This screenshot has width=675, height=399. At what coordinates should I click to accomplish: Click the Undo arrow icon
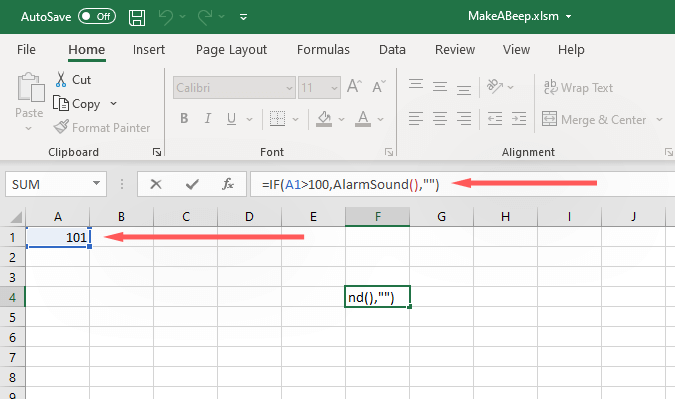166,17
